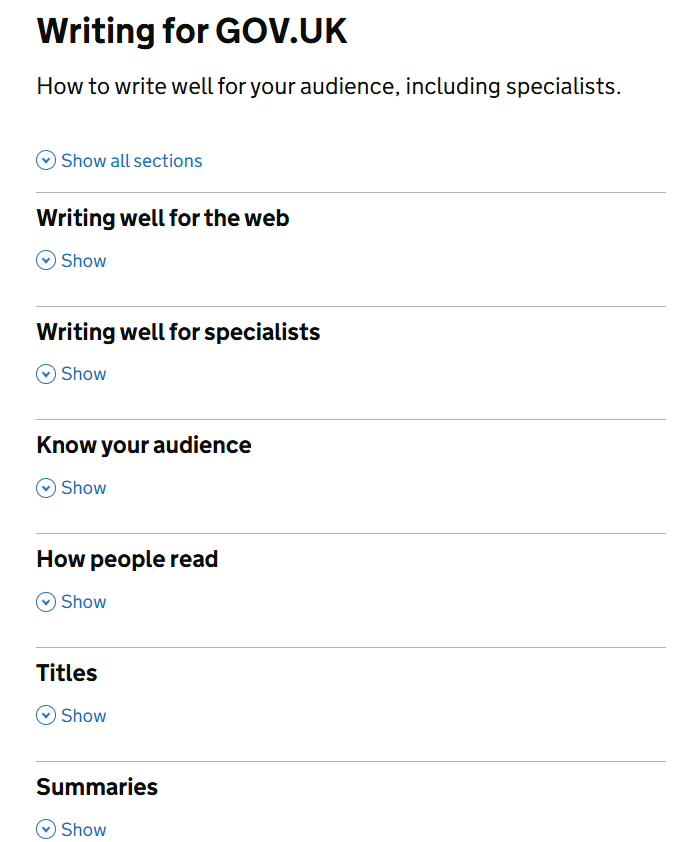700x842 pixels.
Task: Select the Writing well for the web heading
Action: [x=163, y=218]
